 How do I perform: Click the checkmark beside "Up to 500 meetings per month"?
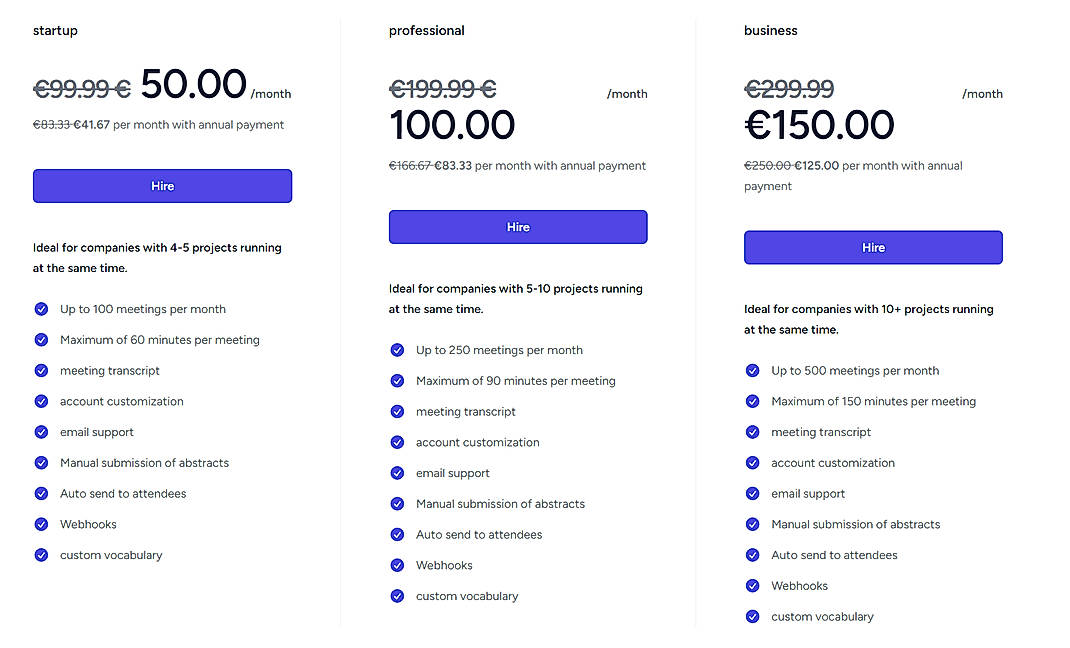(x=752, y=370)
